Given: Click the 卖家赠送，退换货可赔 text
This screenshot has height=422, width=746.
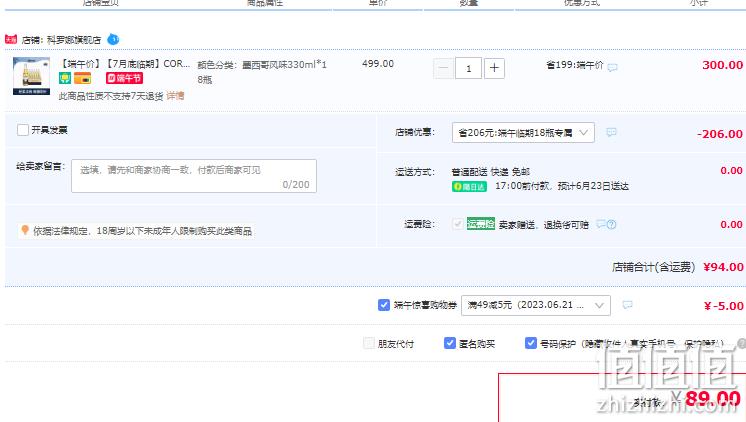Looking at the screenshot, I should click(543, 225).
